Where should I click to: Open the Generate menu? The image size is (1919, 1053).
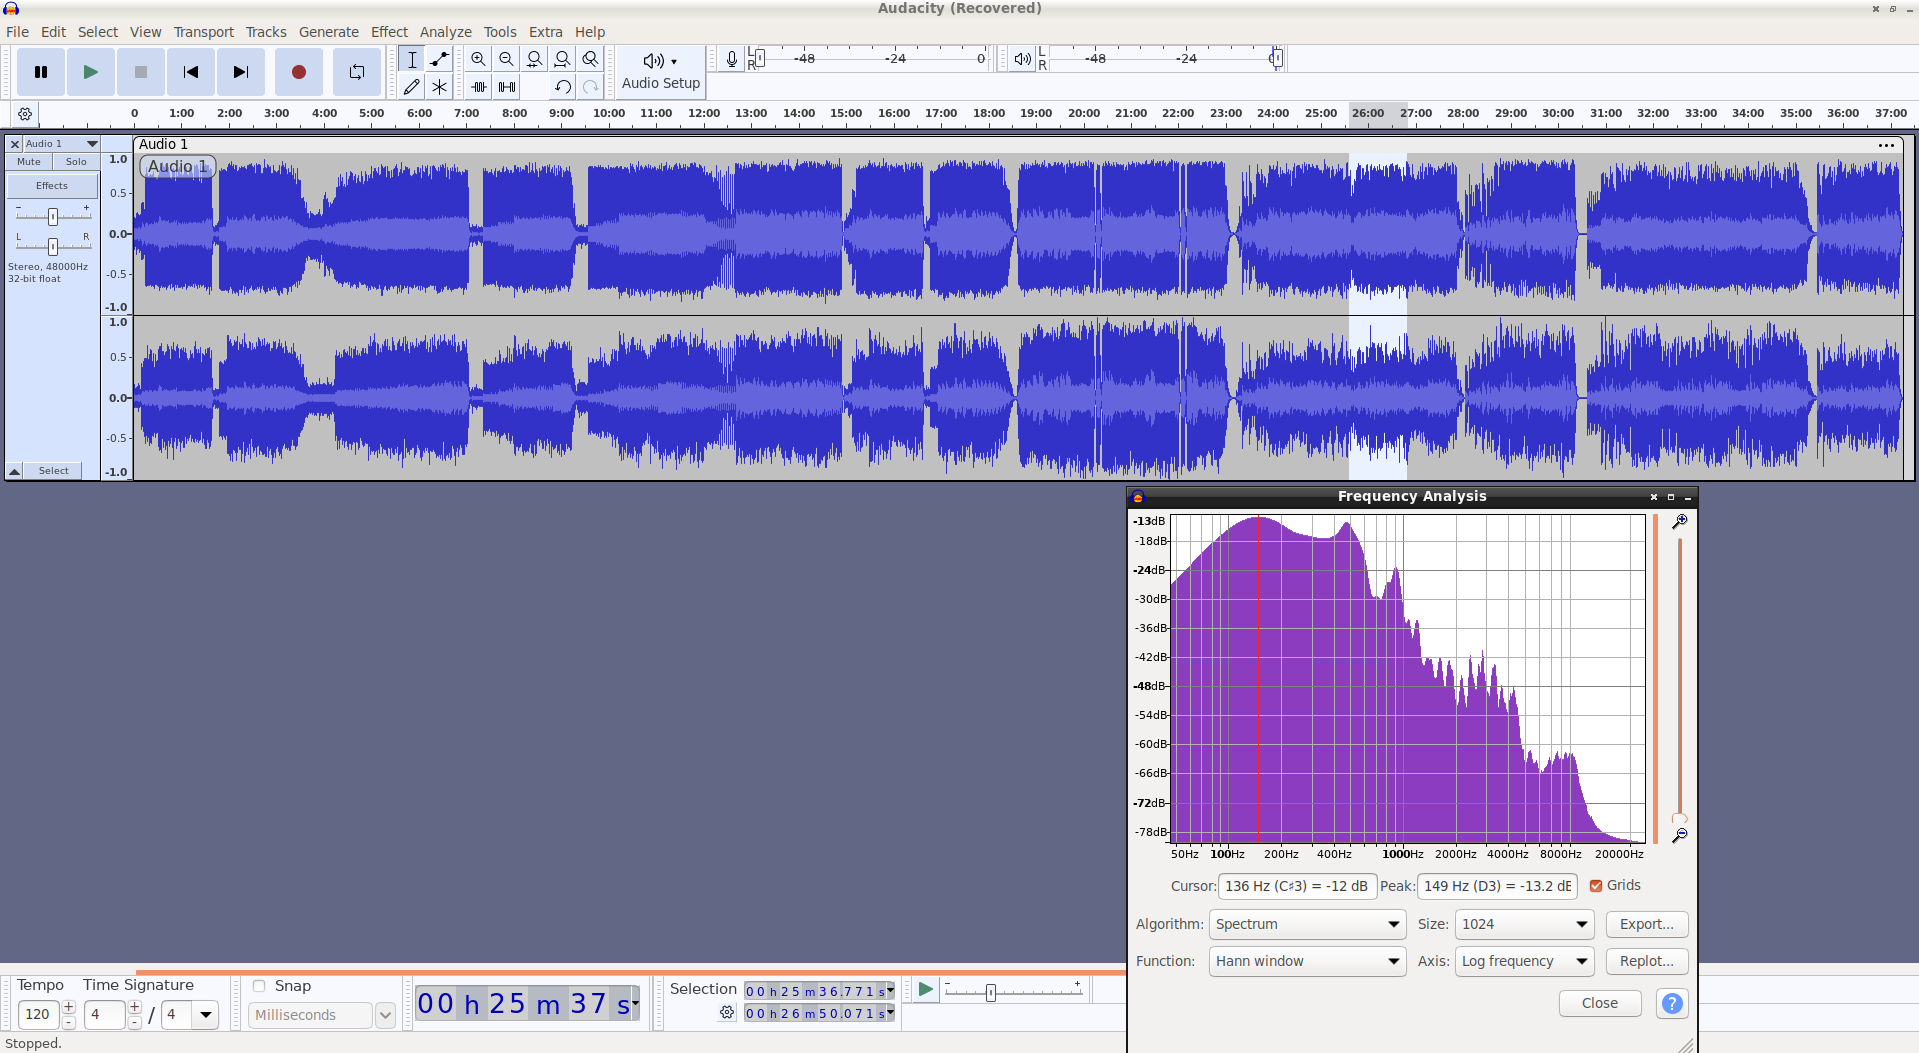click(x=329, y=32)
